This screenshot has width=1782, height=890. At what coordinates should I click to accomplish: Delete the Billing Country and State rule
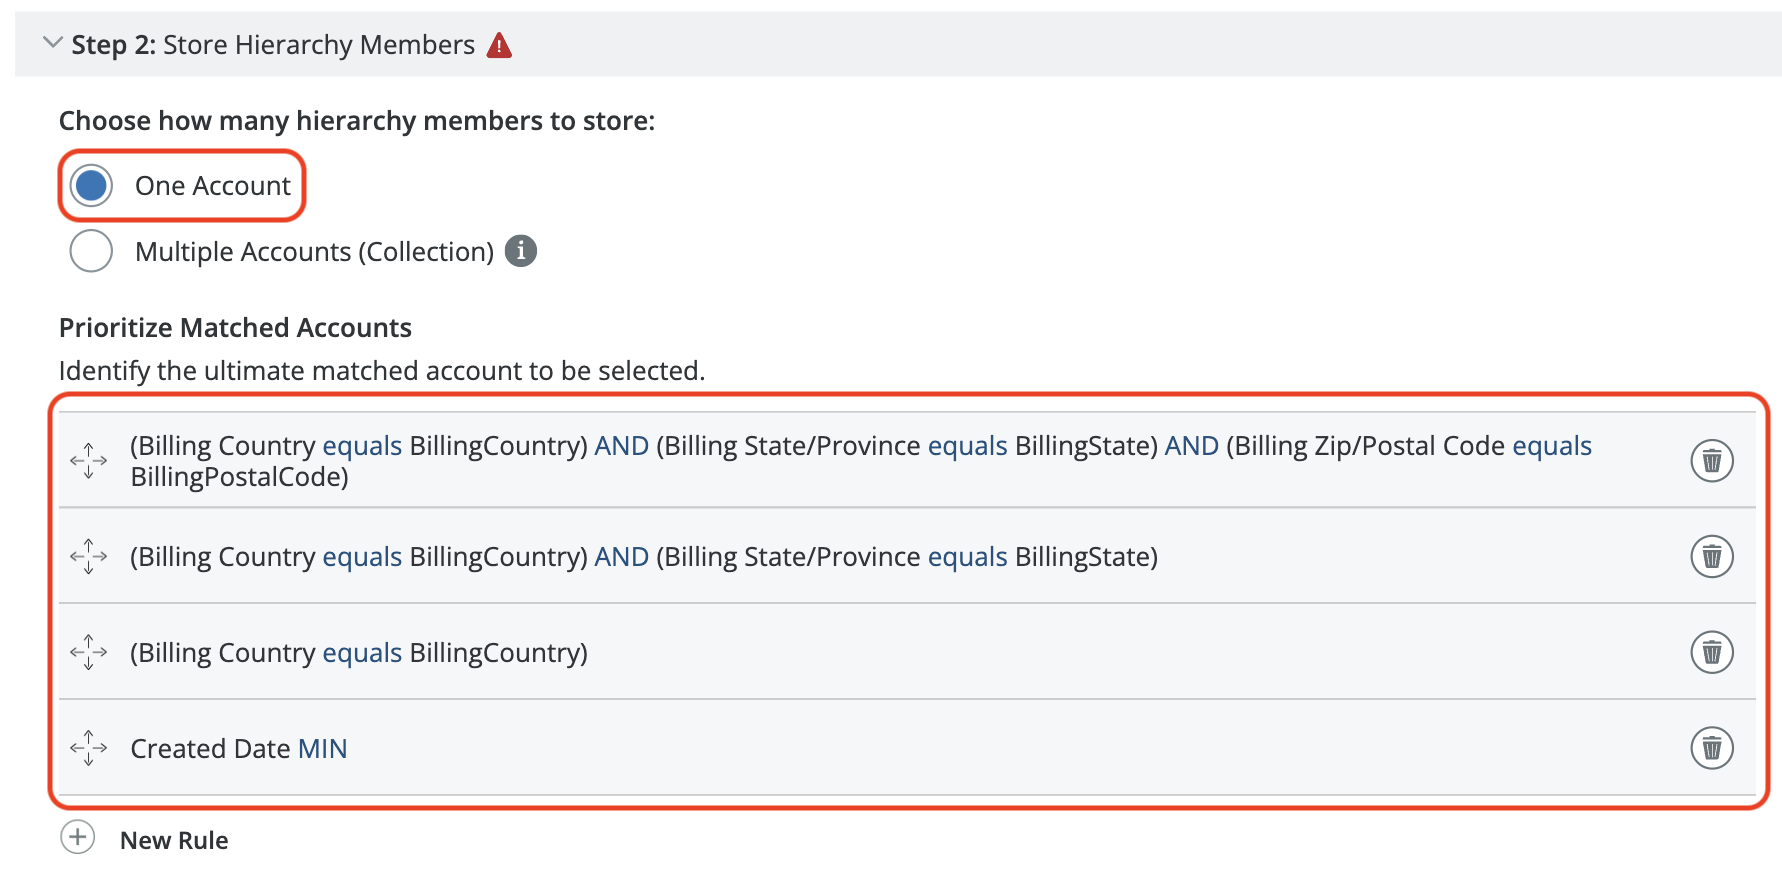click(1711, 556)
